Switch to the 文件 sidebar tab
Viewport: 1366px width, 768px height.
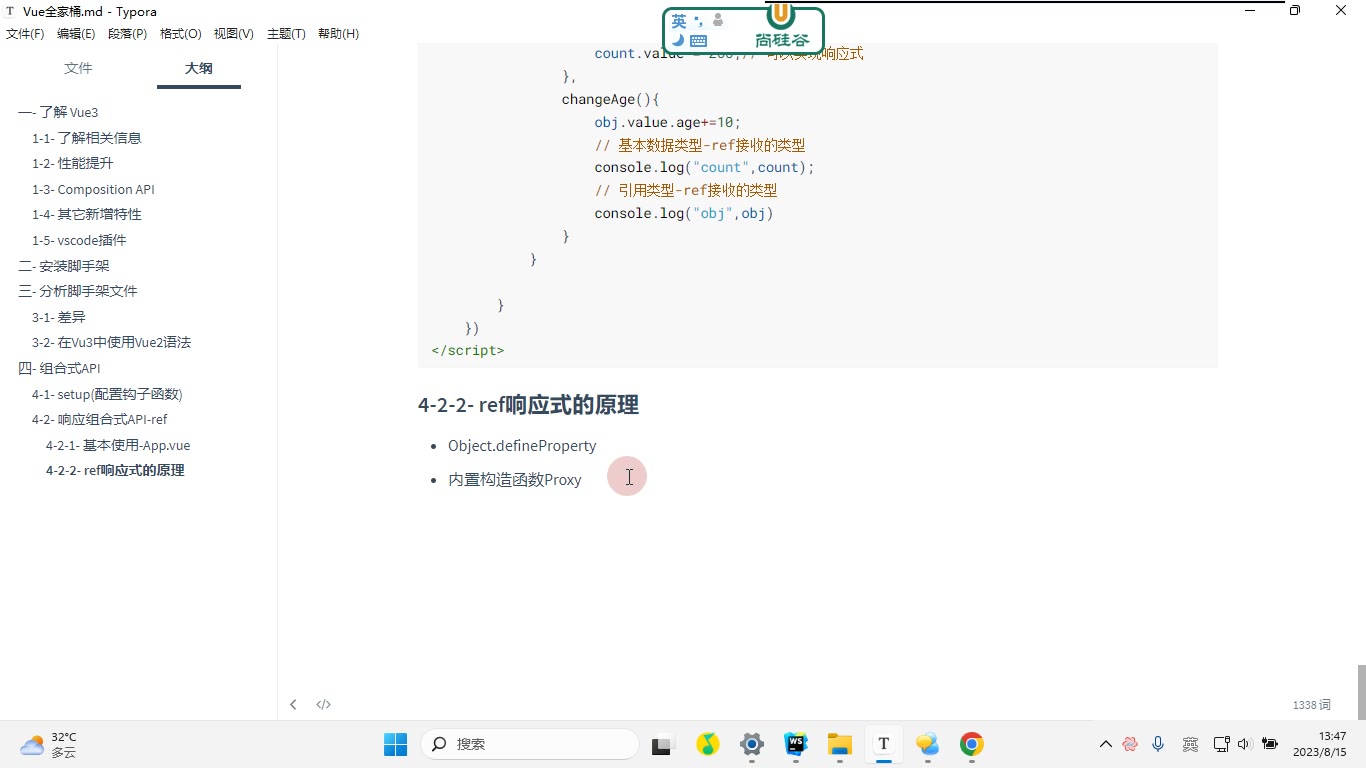pyautogui.click(x=78, y=68)
